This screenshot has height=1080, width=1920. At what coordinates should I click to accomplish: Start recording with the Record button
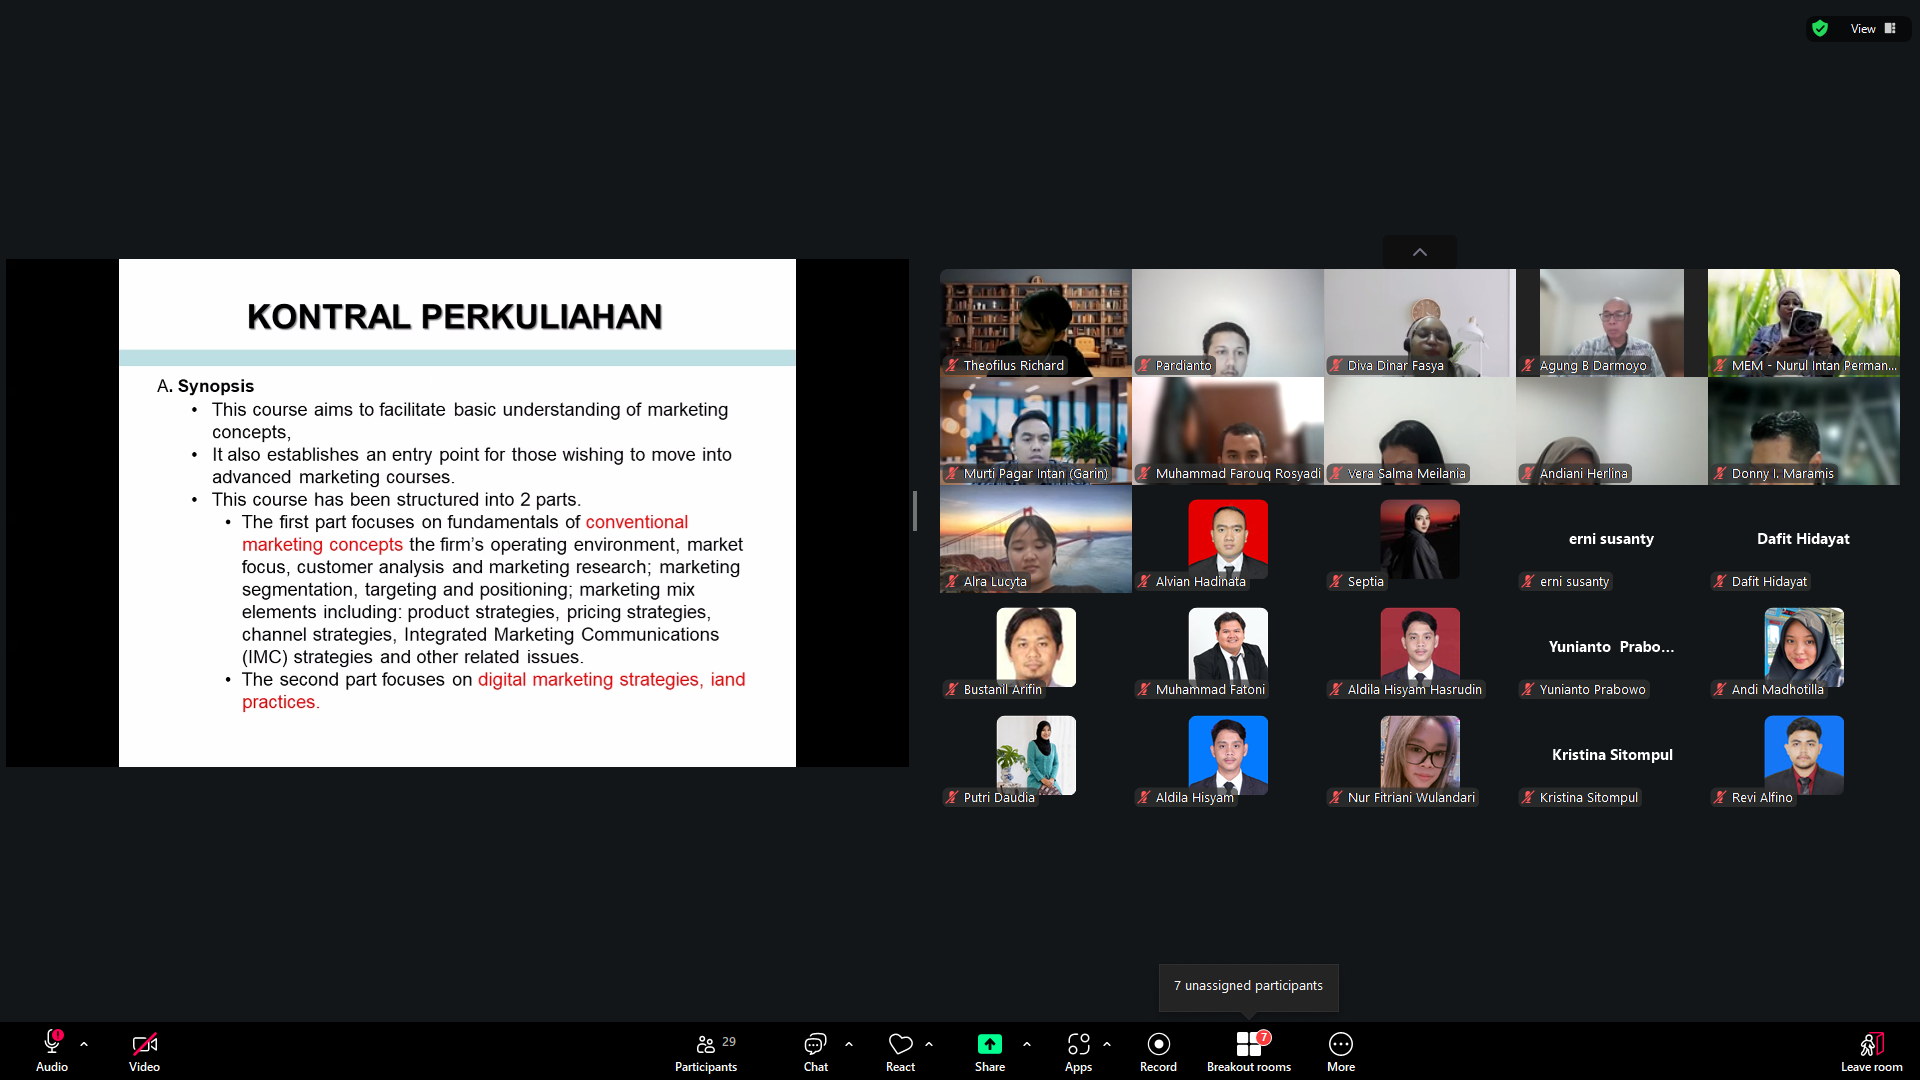tap(1158, 1051)
